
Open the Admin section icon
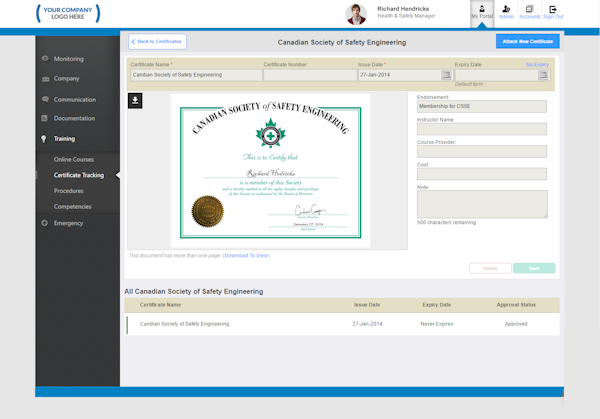coord(506,12)
